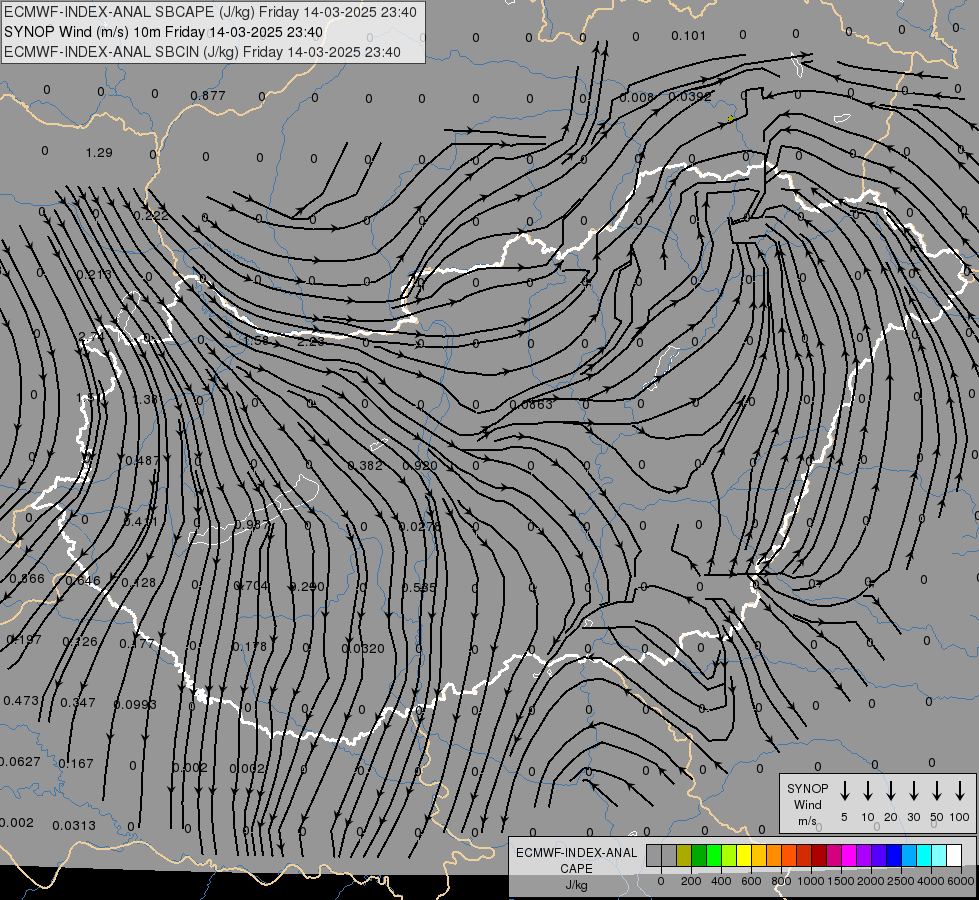
Task: Click the map value 0.487
Action: (142, 460)
